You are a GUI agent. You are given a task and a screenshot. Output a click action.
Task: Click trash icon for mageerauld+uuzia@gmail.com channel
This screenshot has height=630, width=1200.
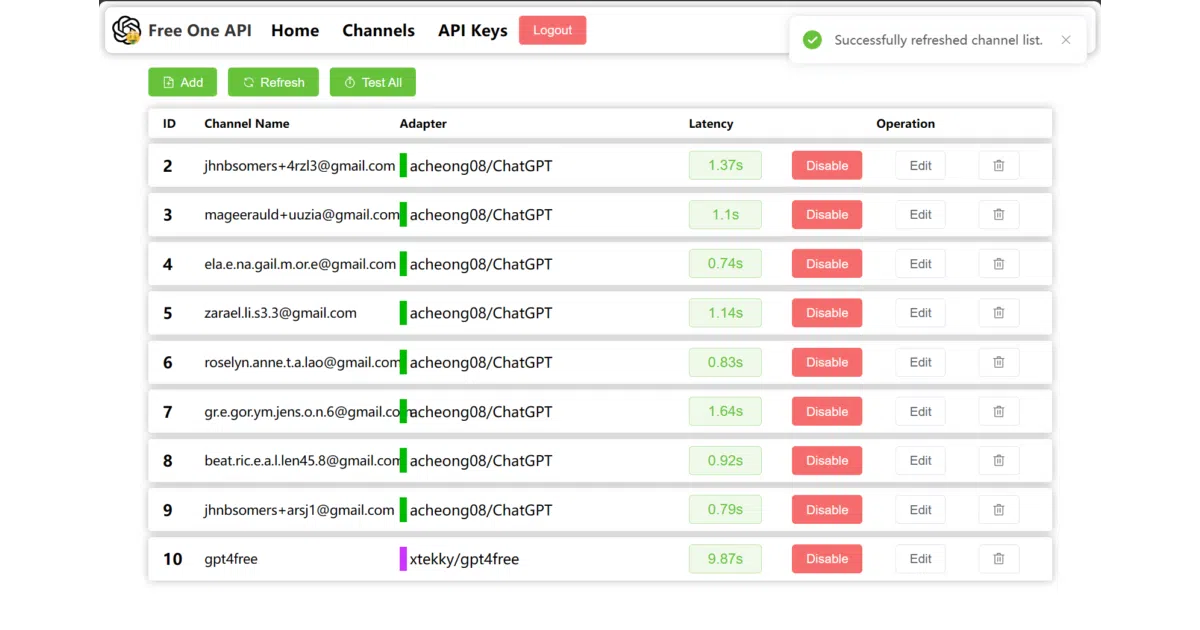coord(998,215)
